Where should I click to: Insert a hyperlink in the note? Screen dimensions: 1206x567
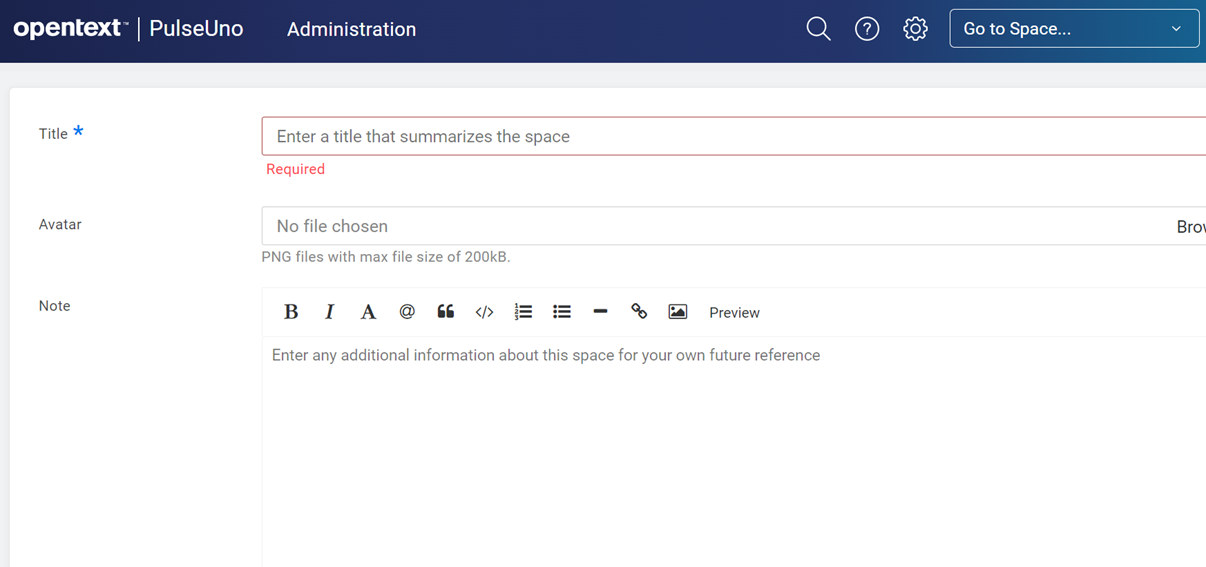point(639,312)
